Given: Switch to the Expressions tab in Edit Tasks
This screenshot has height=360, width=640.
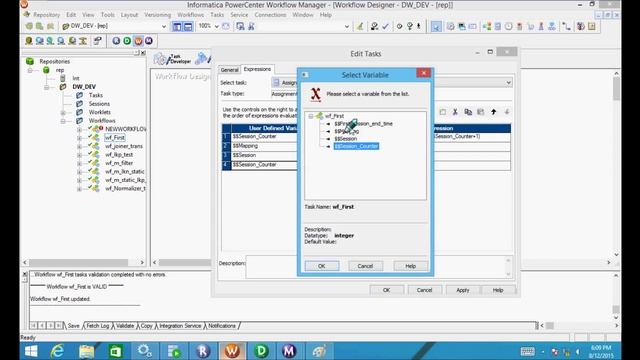Looking at the screenshot, I should click(x=257, y=69).
